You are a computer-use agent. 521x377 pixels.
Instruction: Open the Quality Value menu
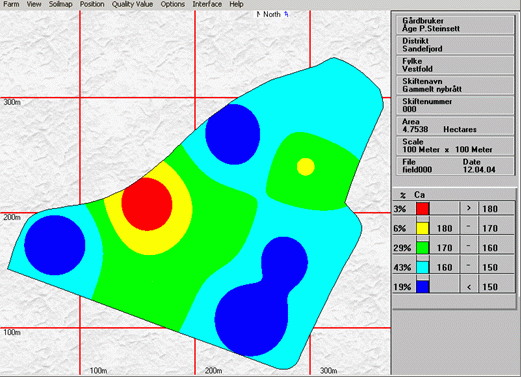(x=132, y=4)
